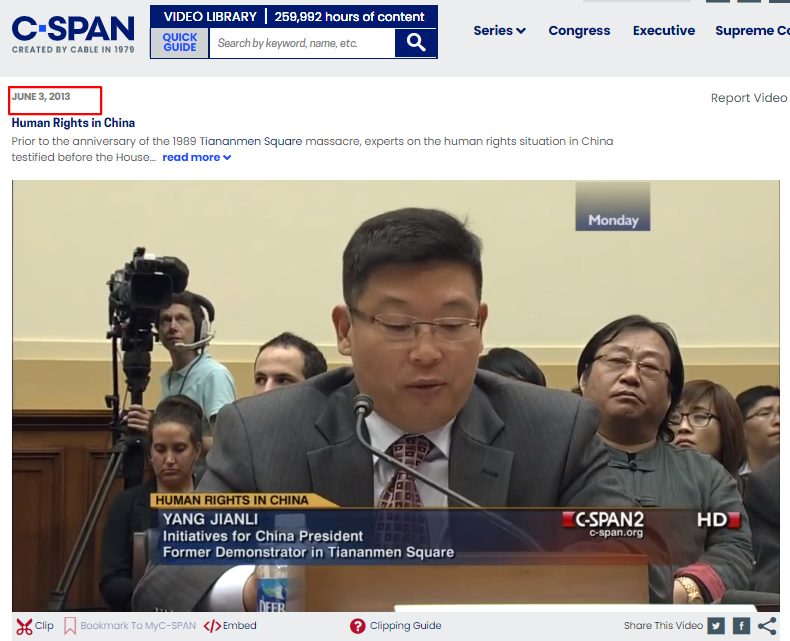Click the generic share icon

(767, 626)
